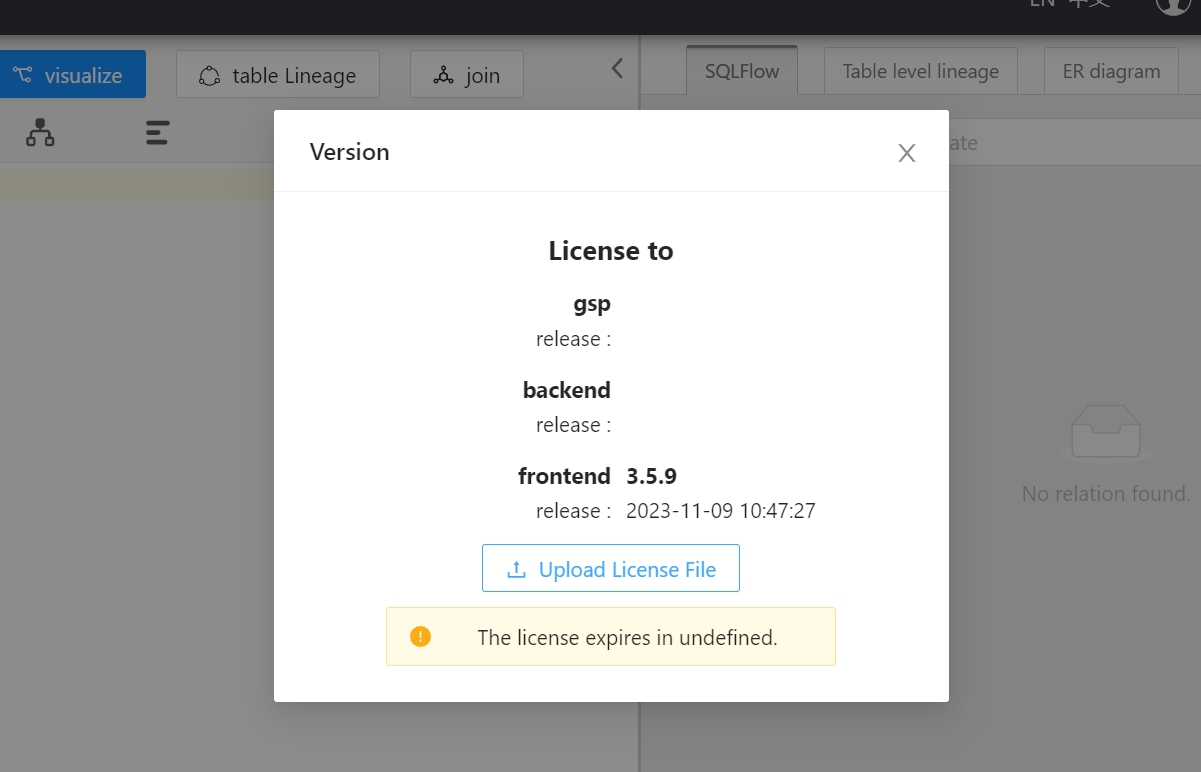Click the orange warning icon in the alert
This screenshot has height=772, width=1201.
click(420, 636)
